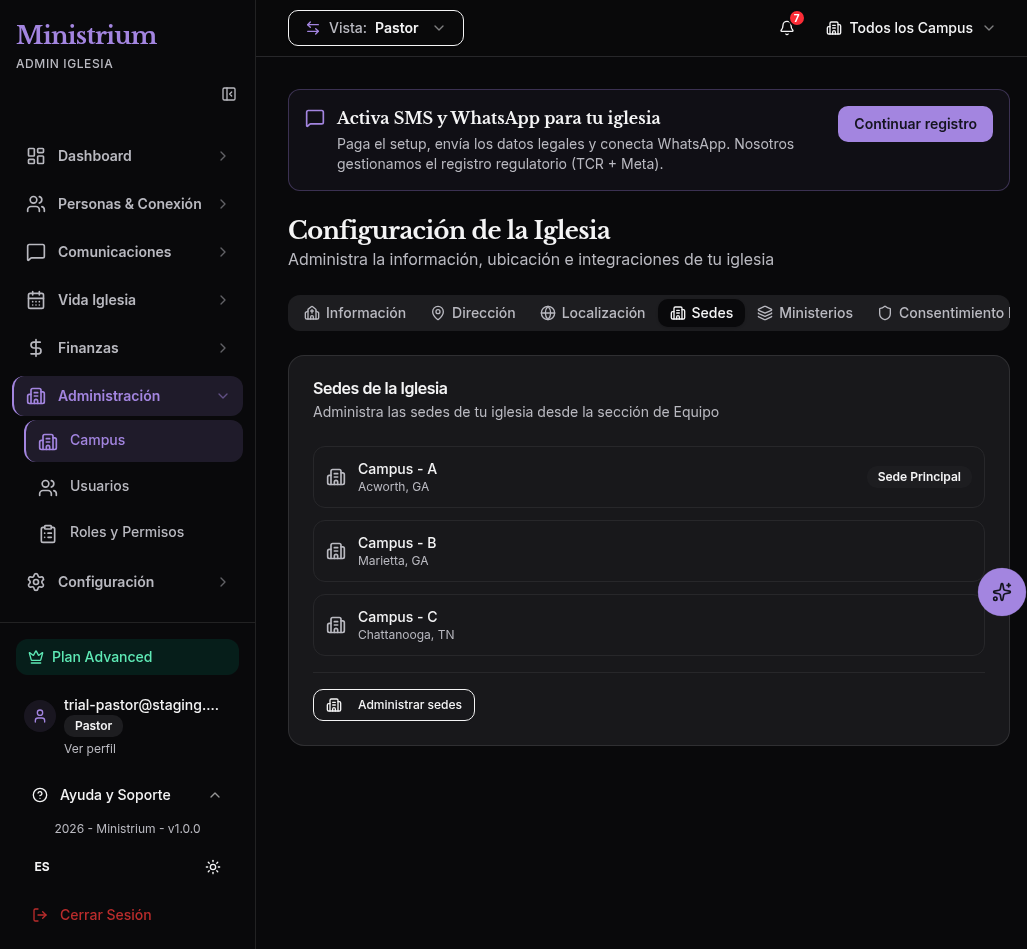
Task: Click the Dashboard grid icon
Action: (36, 156)
